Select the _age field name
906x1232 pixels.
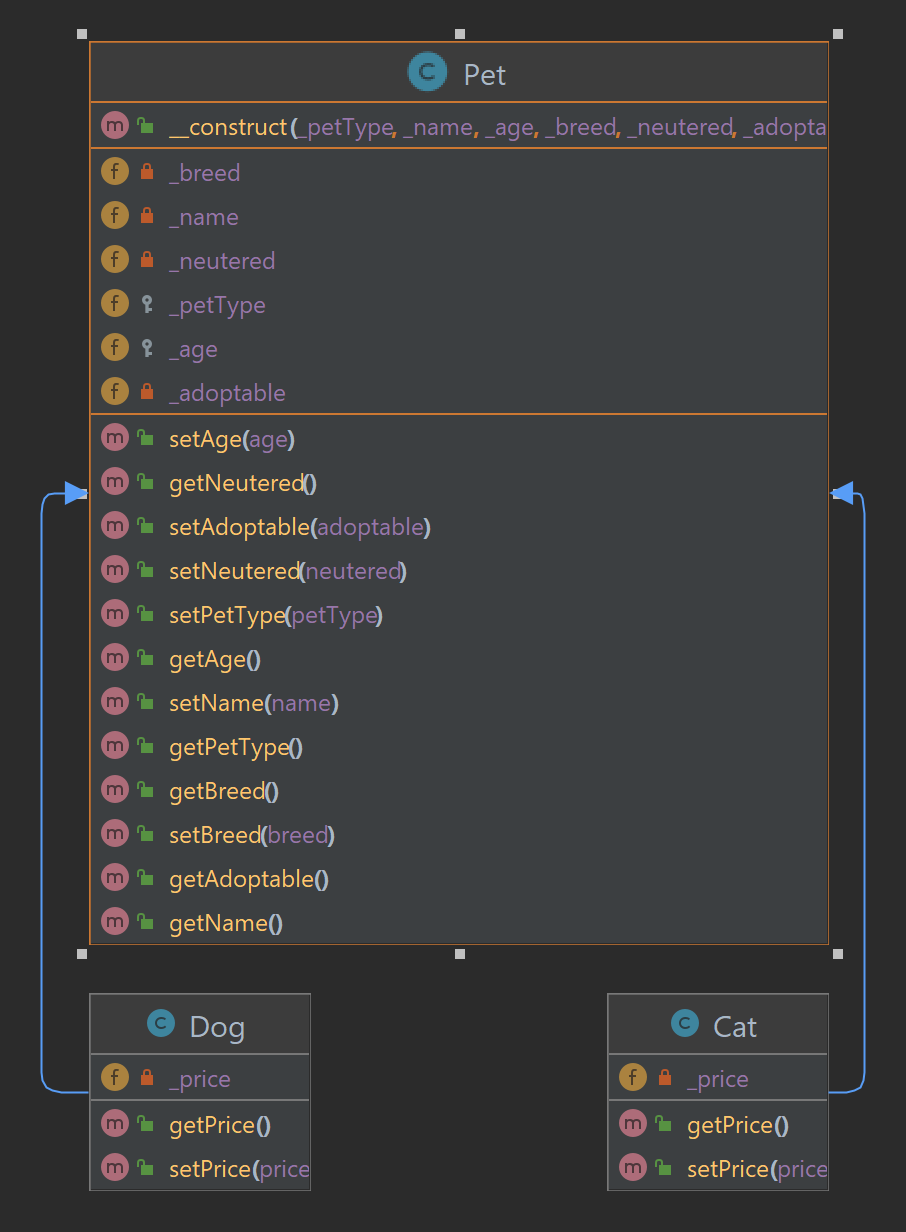coord(193,350)
